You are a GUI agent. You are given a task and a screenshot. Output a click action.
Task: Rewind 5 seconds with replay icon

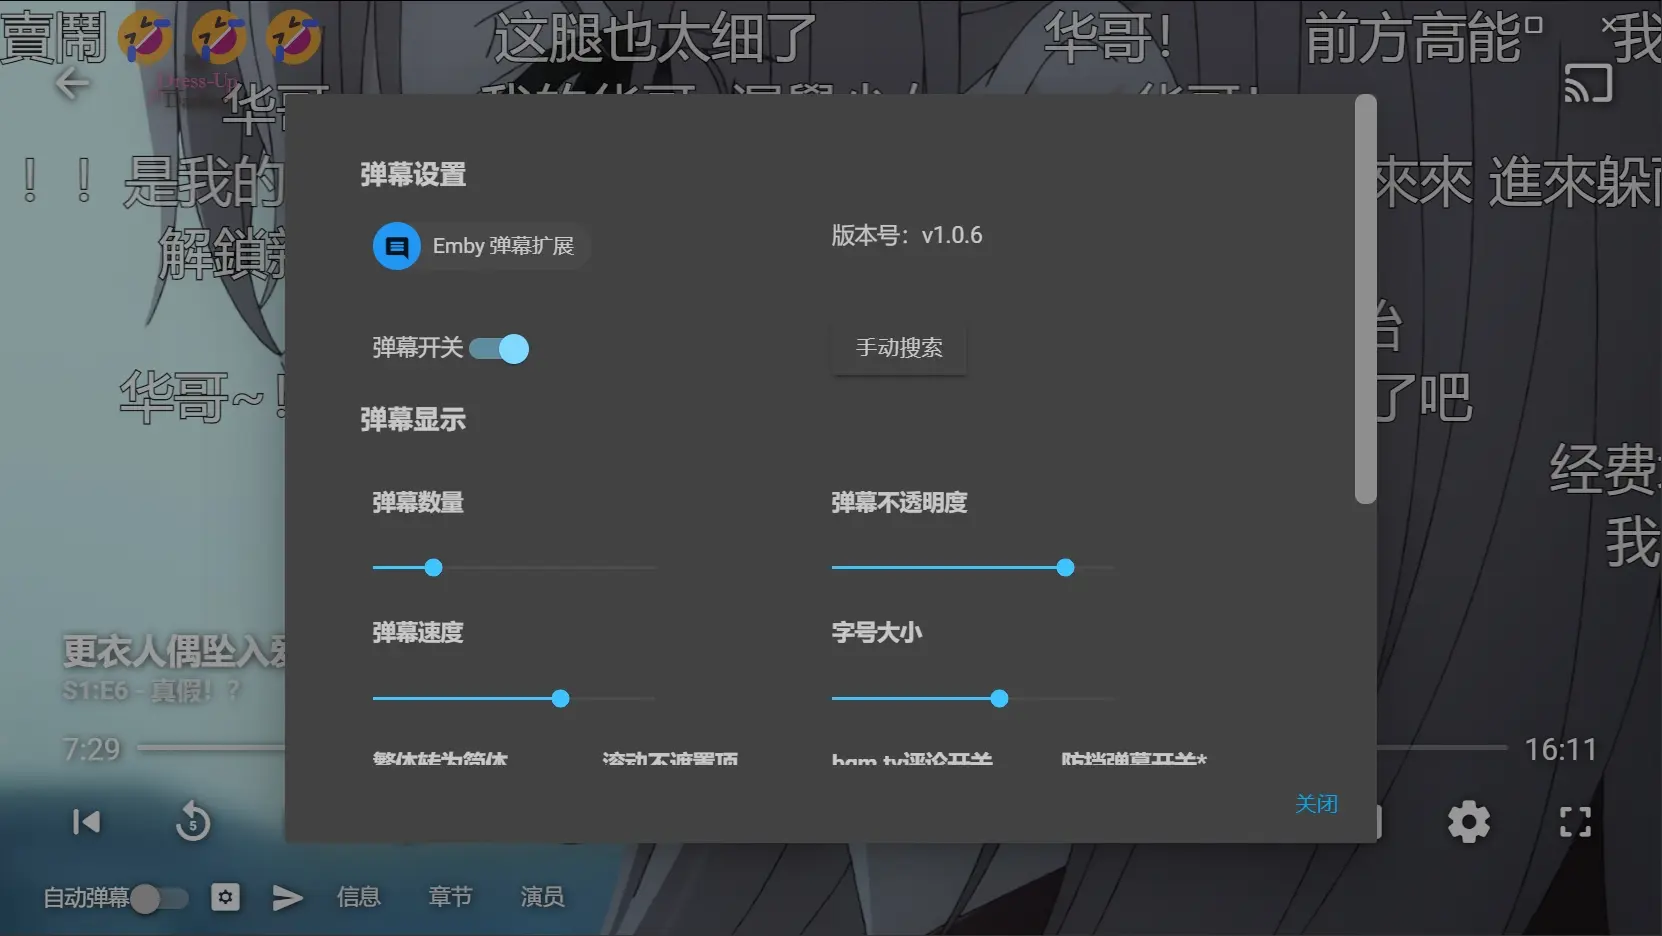[193, 823]
